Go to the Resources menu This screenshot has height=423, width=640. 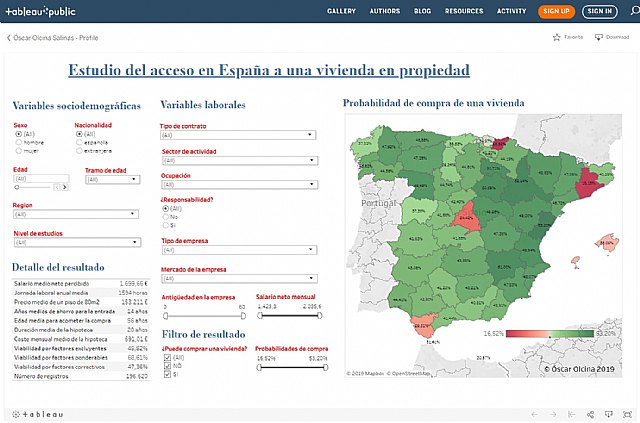(463, 11)
